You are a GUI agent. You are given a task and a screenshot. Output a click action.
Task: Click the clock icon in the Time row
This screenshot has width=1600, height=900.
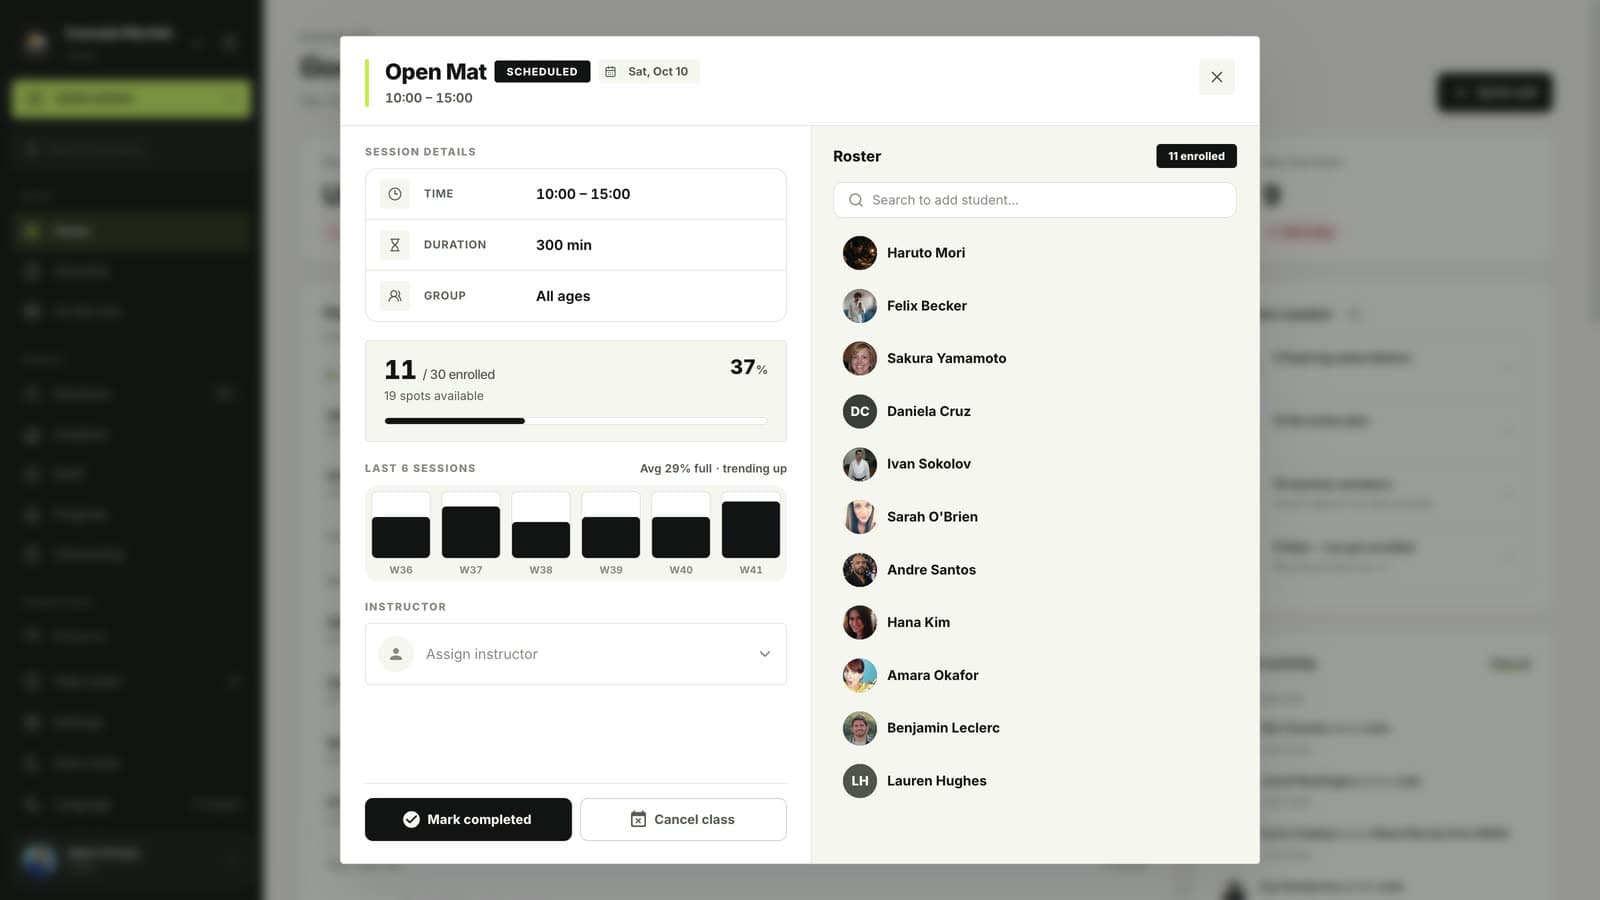coord(395,194)
